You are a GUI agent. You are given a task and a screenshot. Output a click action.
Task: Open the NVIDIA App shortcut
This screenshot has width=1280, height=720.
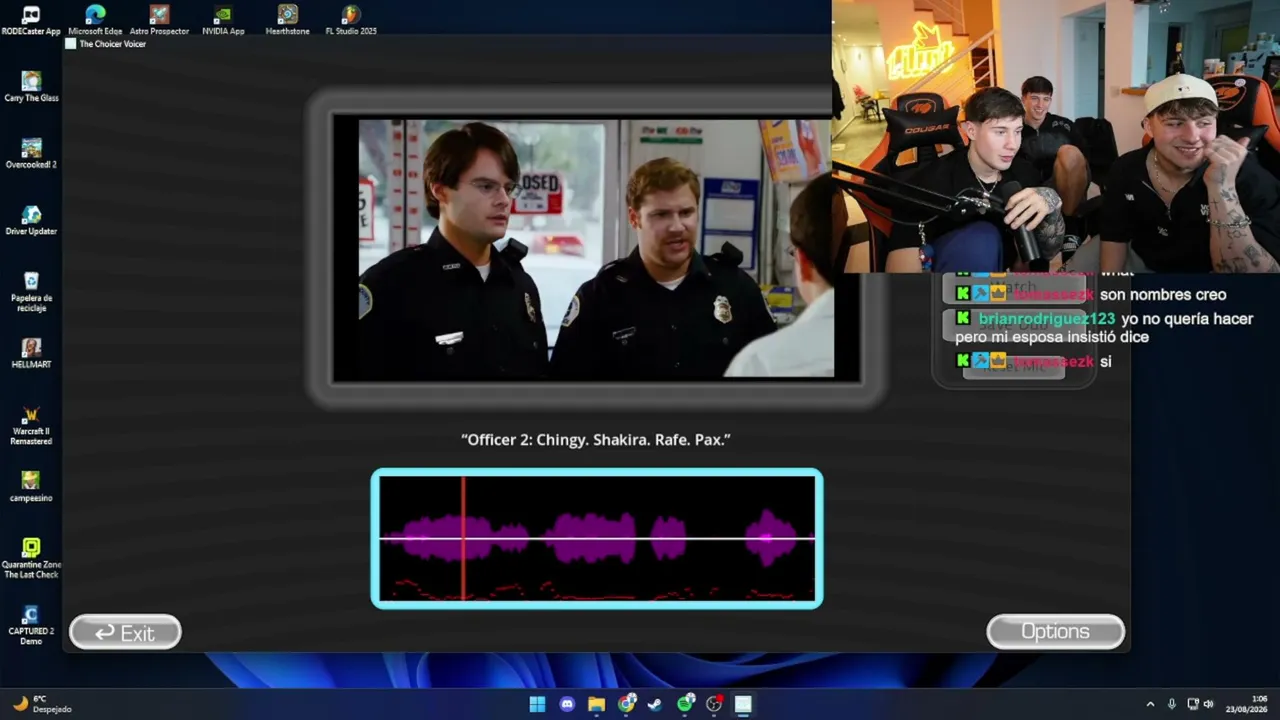pos(223,20)
